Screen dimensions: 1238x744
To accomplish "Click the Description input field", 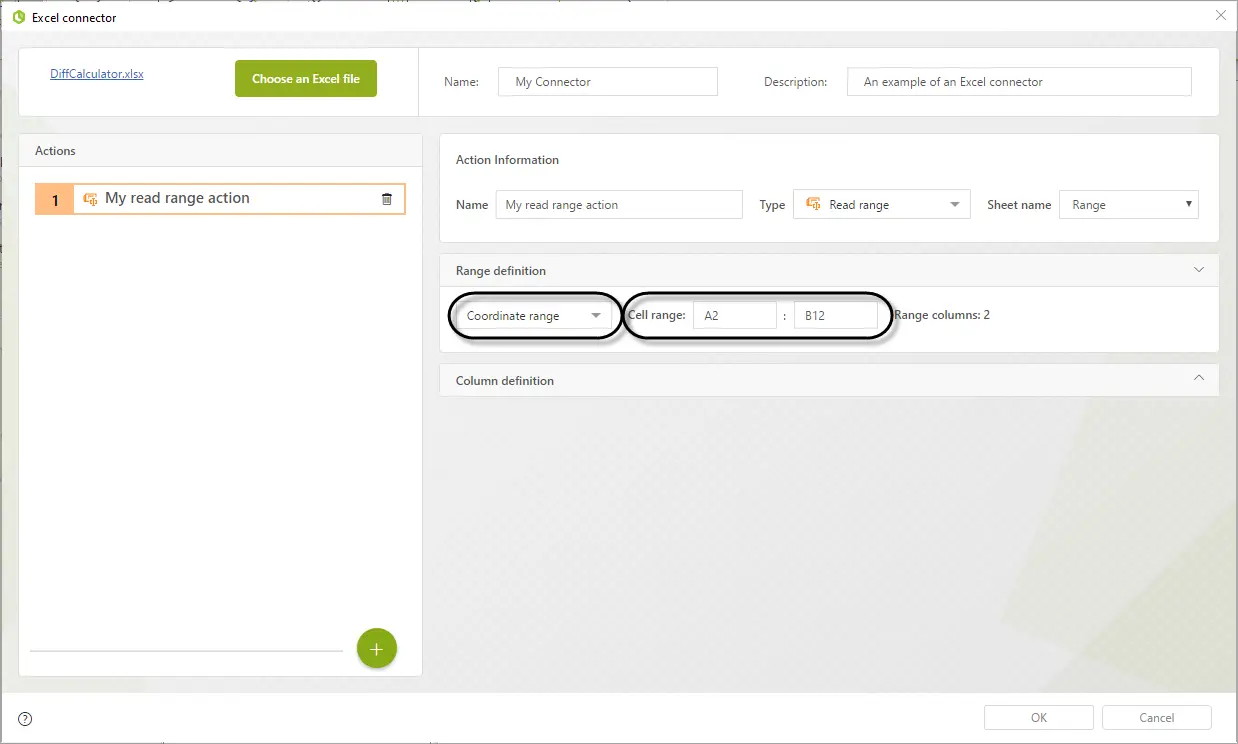I will point(1019,82).
